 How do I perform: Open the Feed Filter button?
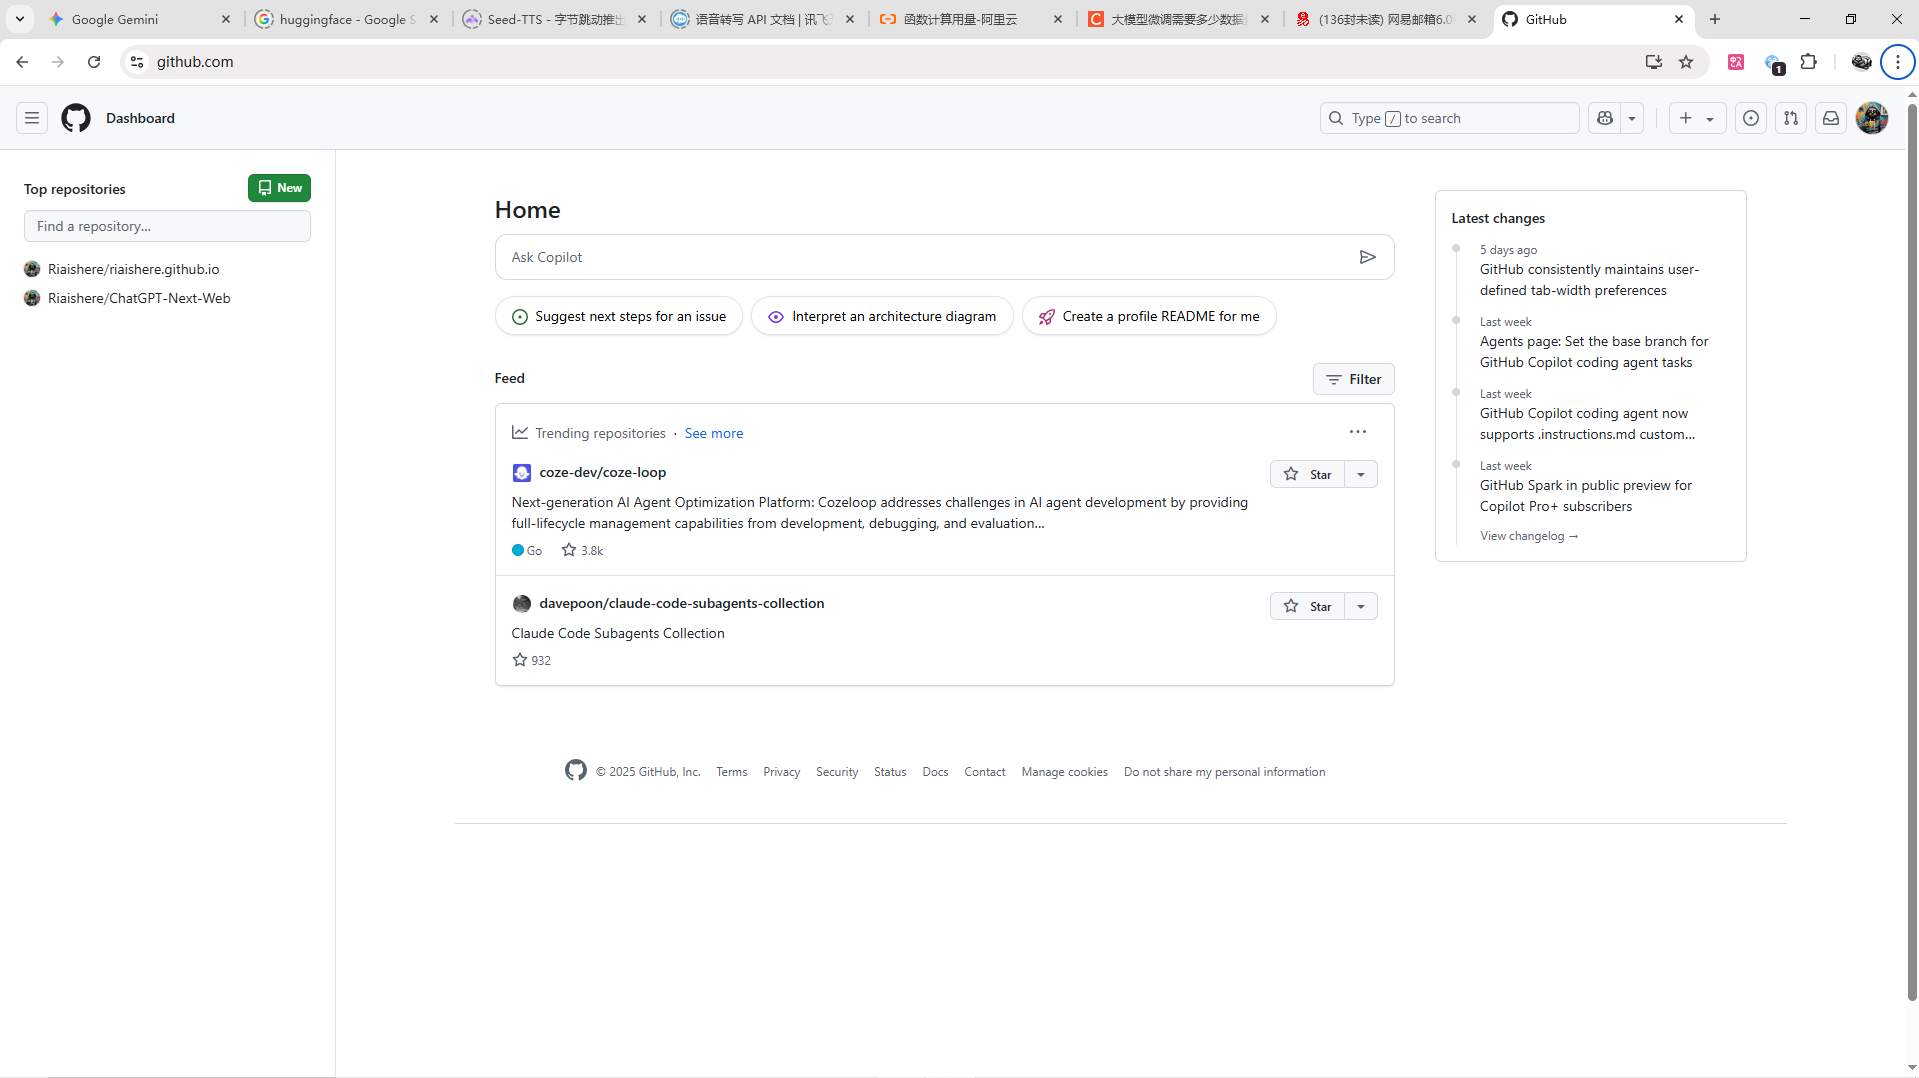(x=1353, y=379)
